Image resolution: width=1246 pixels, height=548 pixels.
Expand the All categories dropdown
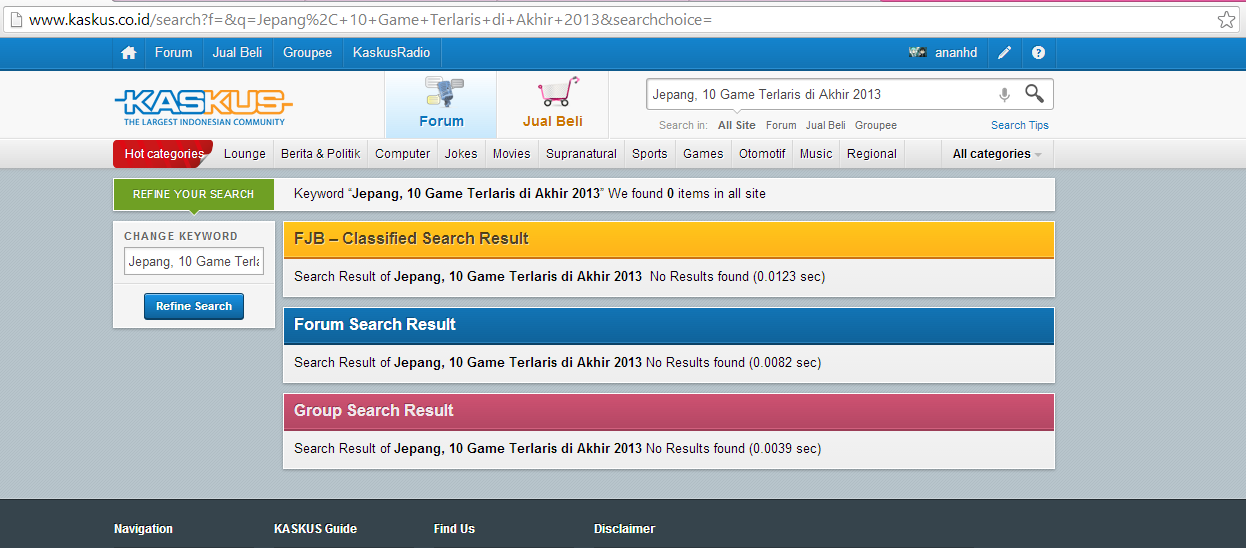[997, 154]
